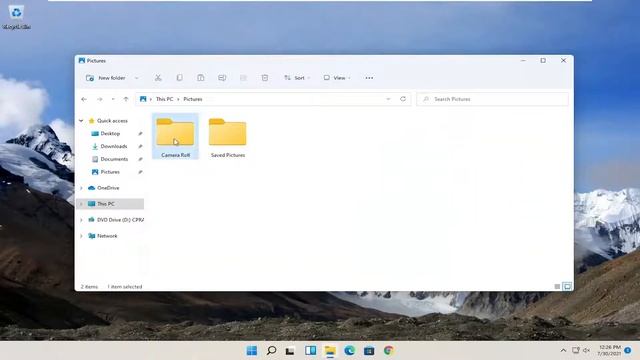Screen dimensions: 640x360
Task: Click the Forward navigation arrow
Action: coord(100,99)
